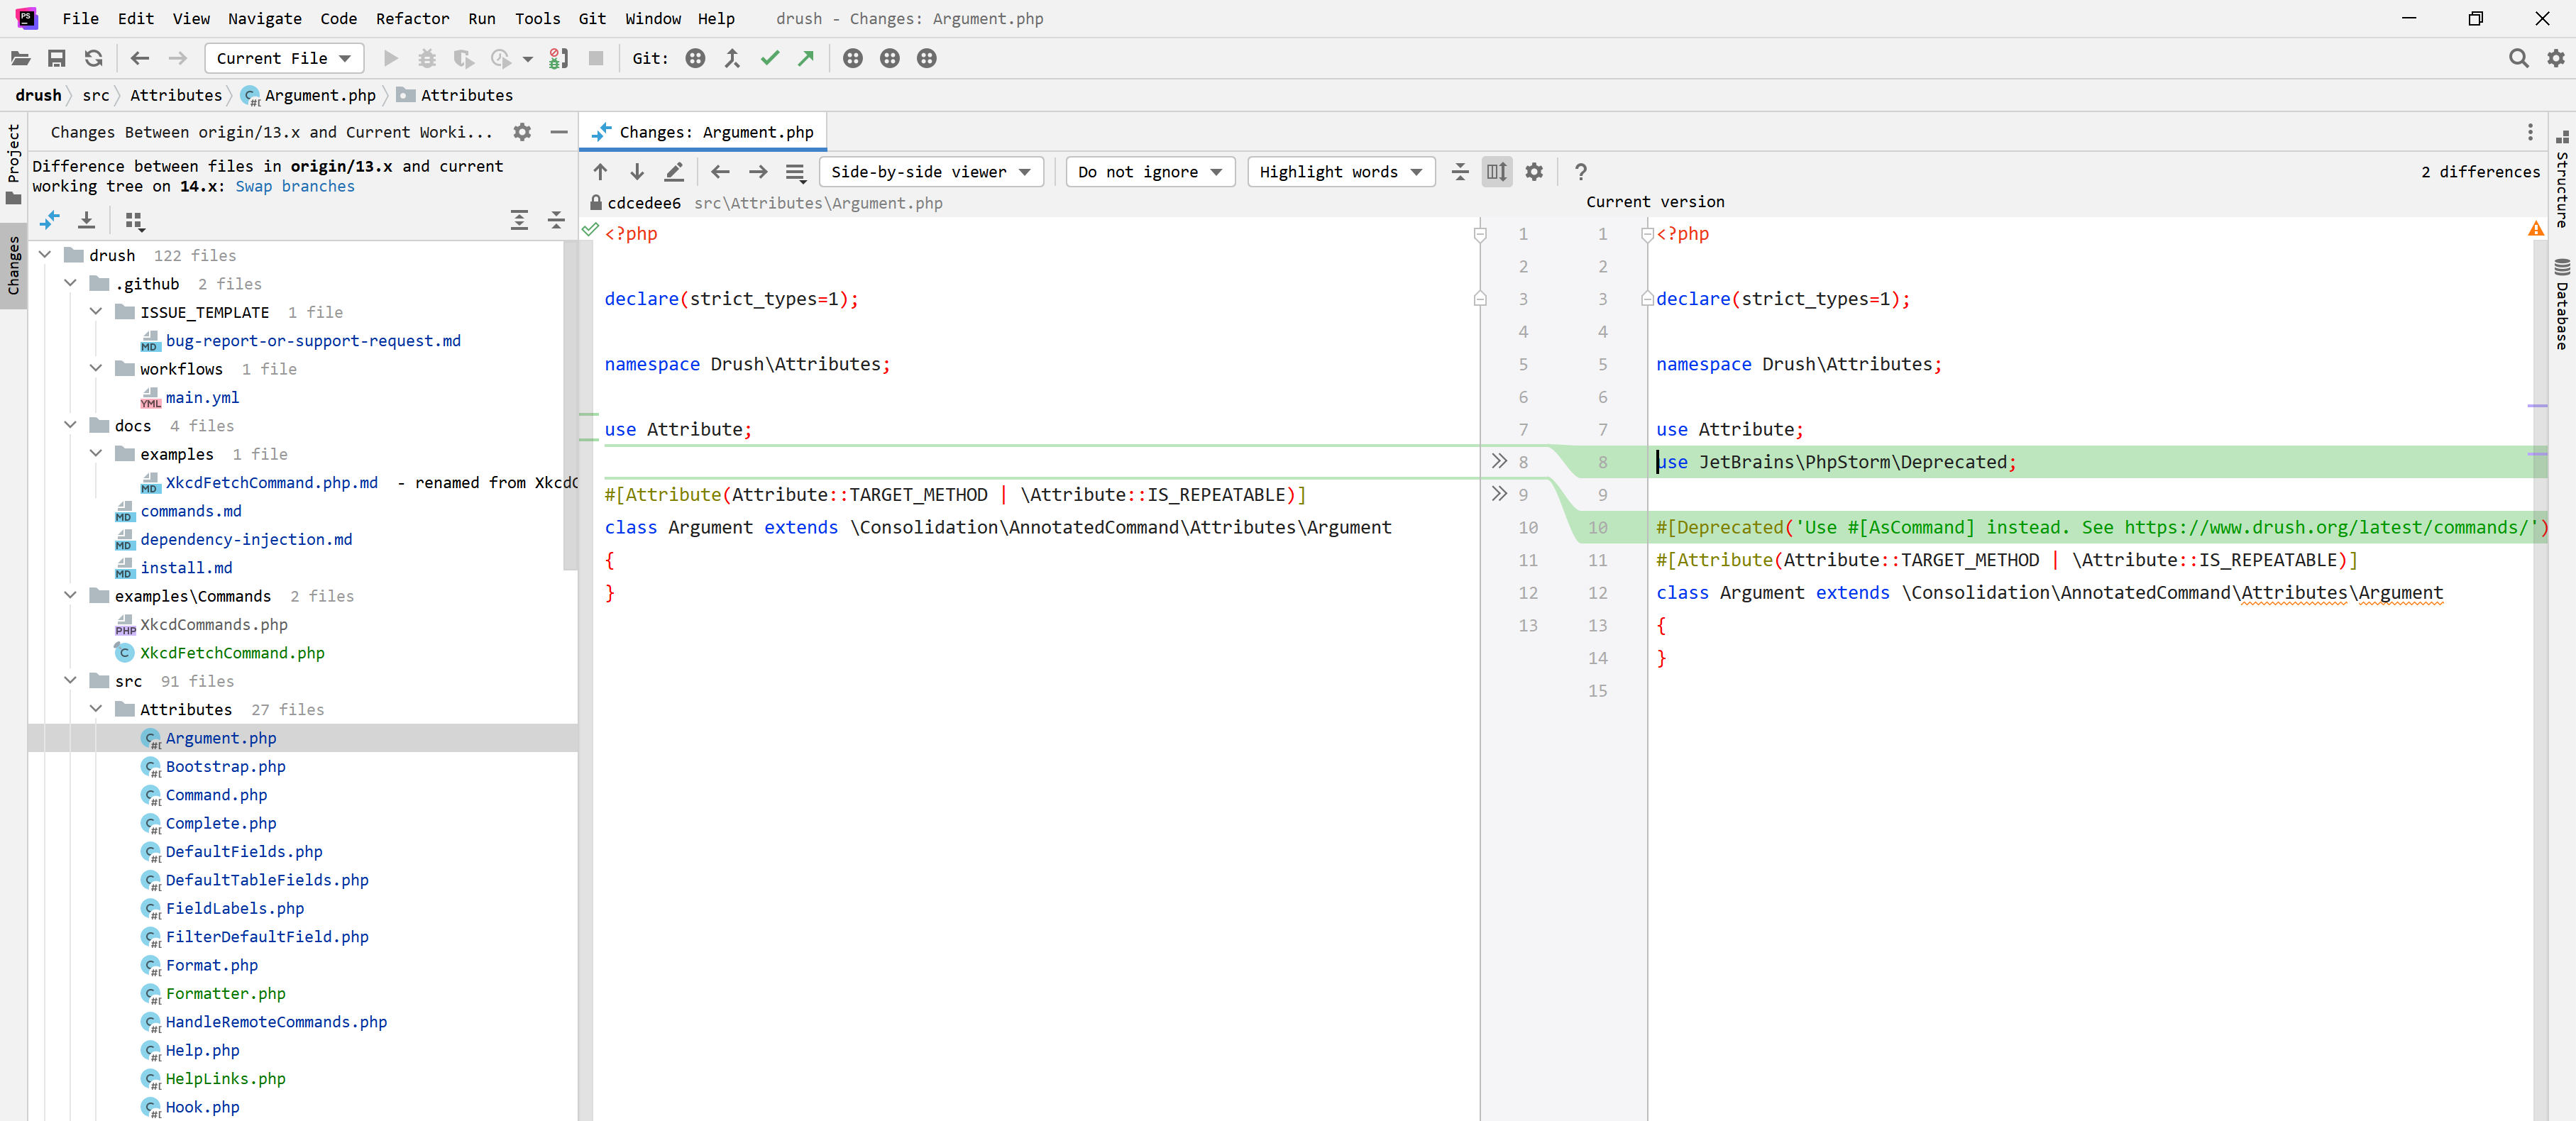Click the Reload from disk icon
The height and width of the screenshot is (1121, 2576).
coord(94,58)
